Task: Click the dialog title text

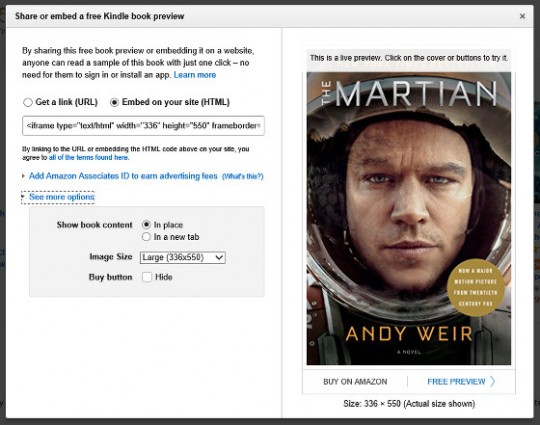Action: 100,16
